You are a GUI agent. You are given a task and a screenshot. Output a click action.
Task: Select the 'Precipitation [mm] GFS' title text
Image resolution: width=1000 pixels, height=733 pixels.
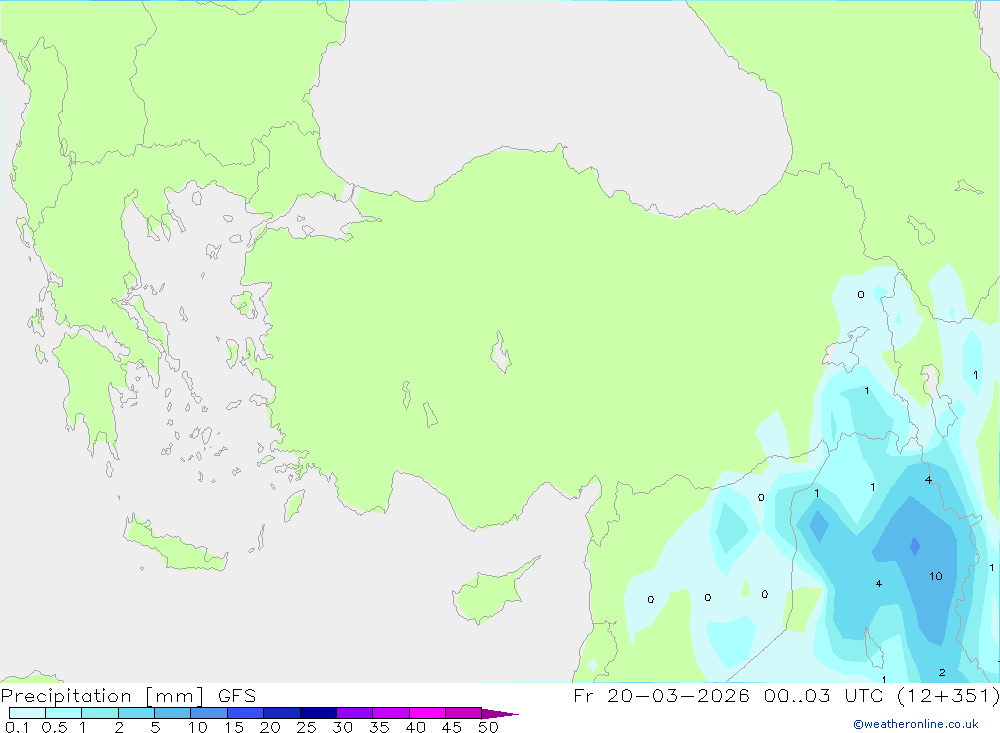coord(128,696)
